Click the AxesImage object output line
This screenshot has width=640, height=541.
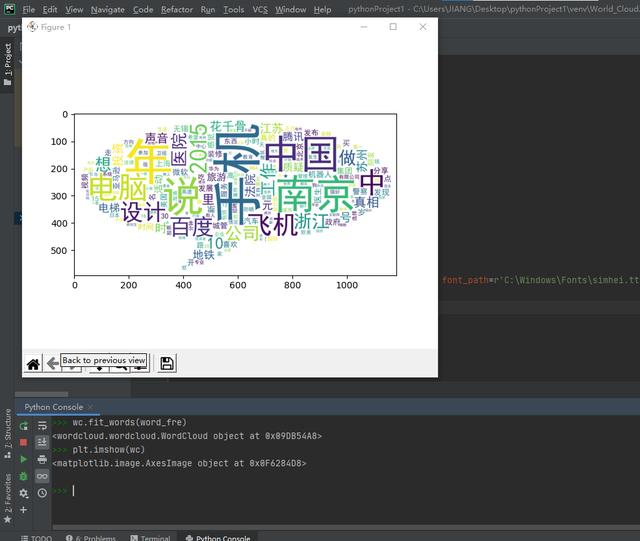click(179, 463)
